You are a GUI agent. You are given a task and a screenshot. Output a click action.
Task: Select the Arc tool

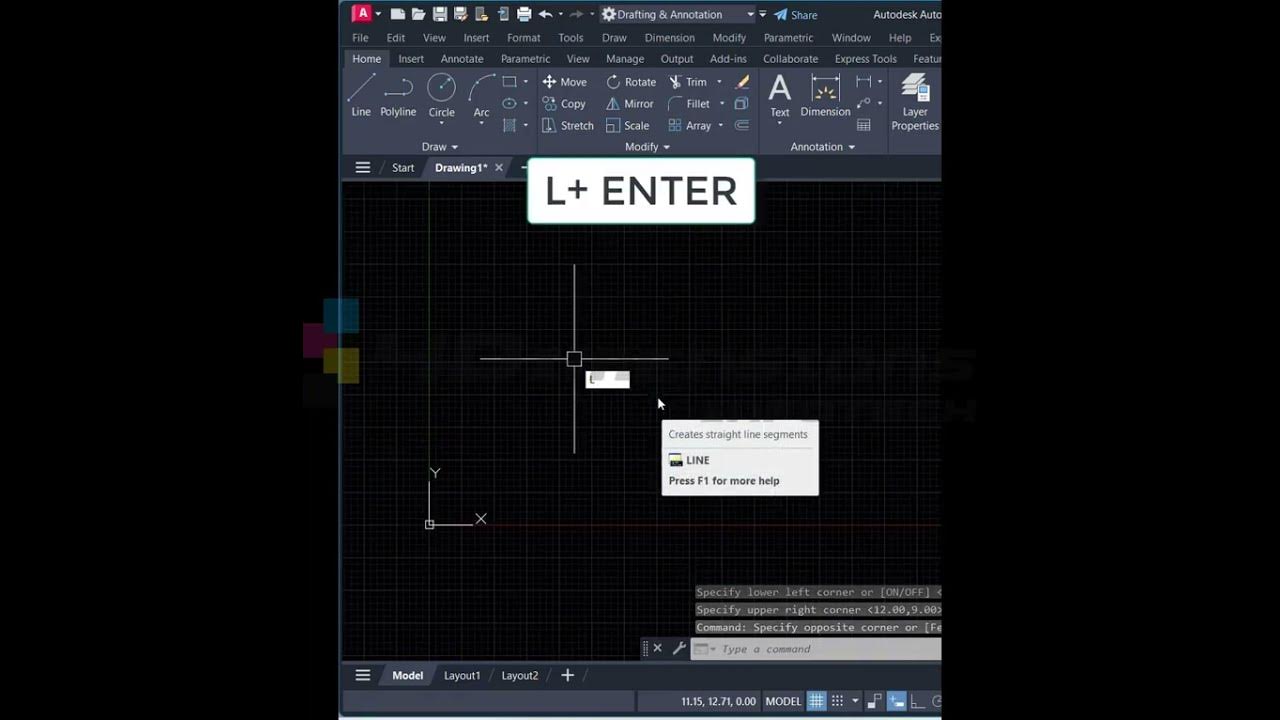pyautogui.click(x=482, y=96)
